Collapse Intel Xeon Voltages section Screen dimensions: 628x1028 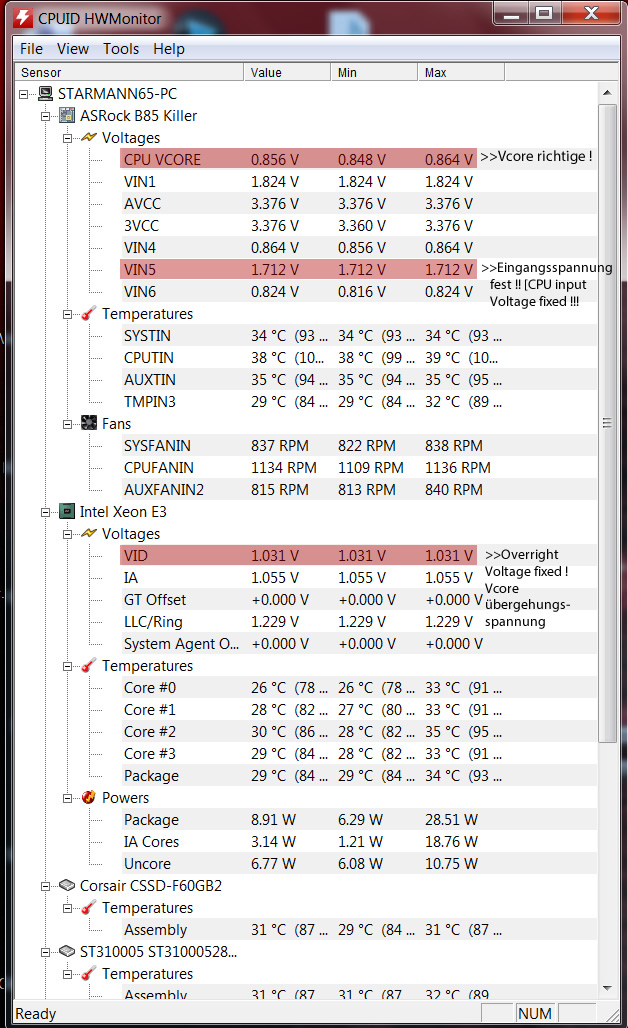click(x=67, y=534)
